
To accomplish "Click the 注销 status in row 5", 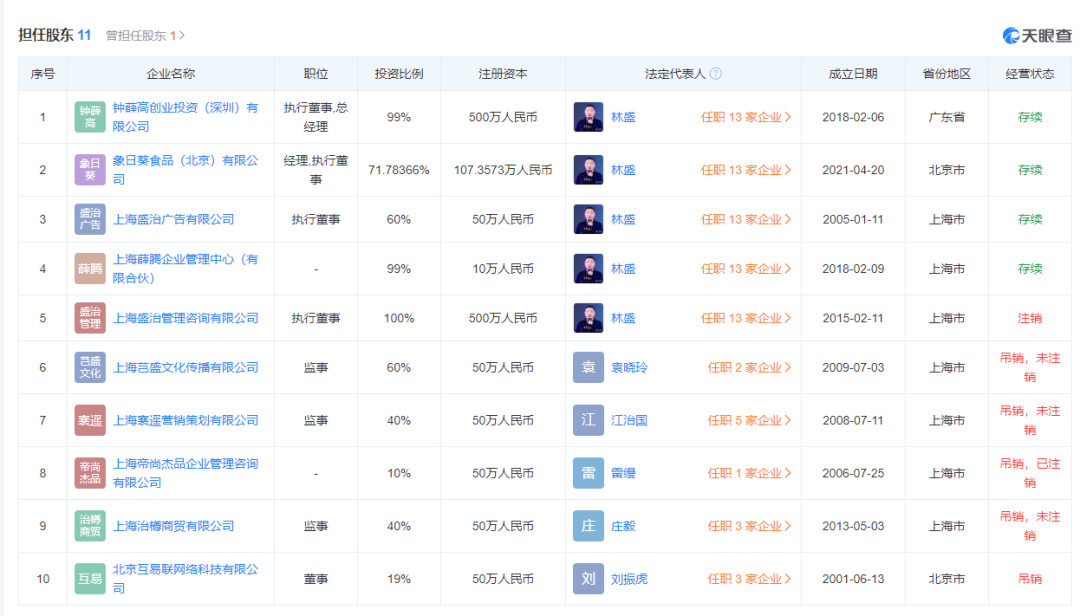I will [1030, 318].
